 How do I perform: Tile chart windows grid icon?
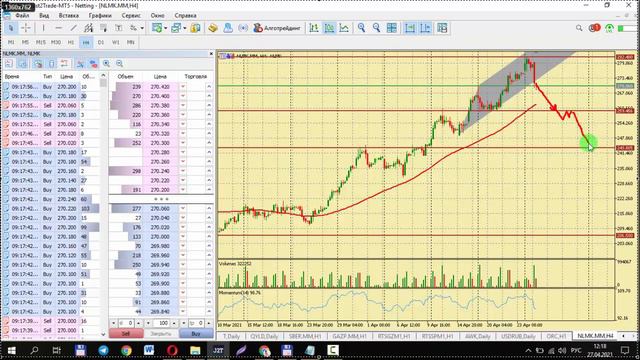[391, 28]
